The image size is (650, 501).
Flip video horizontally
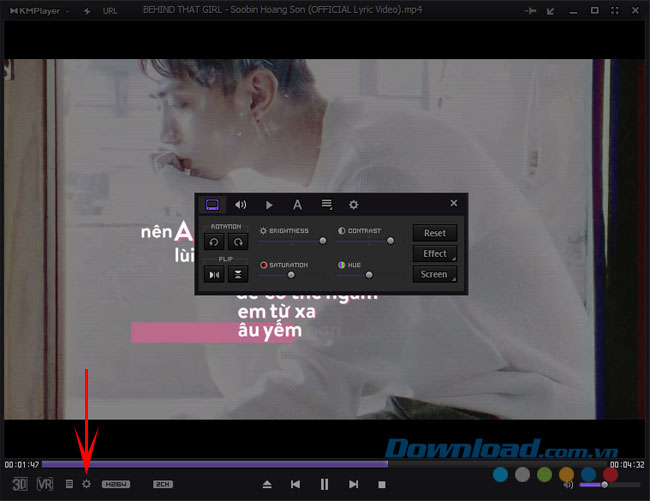click(214, 274)
